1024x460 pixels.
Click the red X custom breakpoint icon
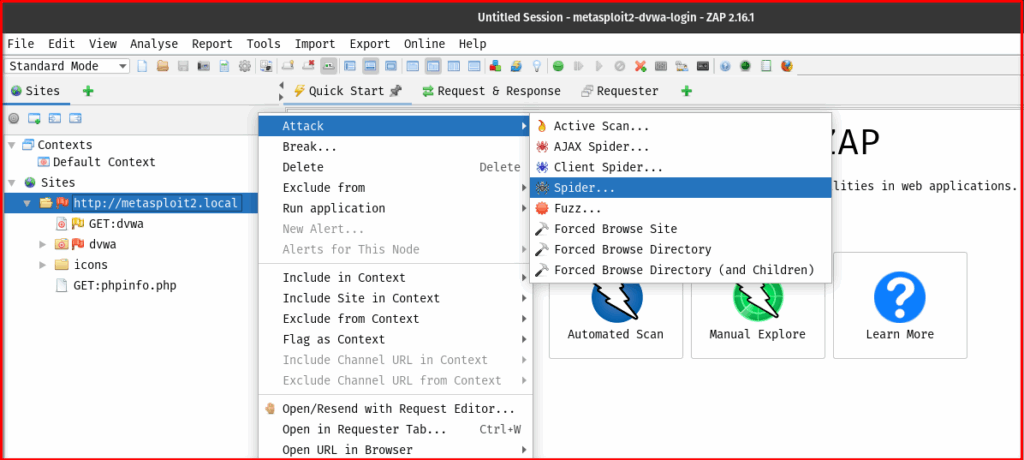(640, 66)
